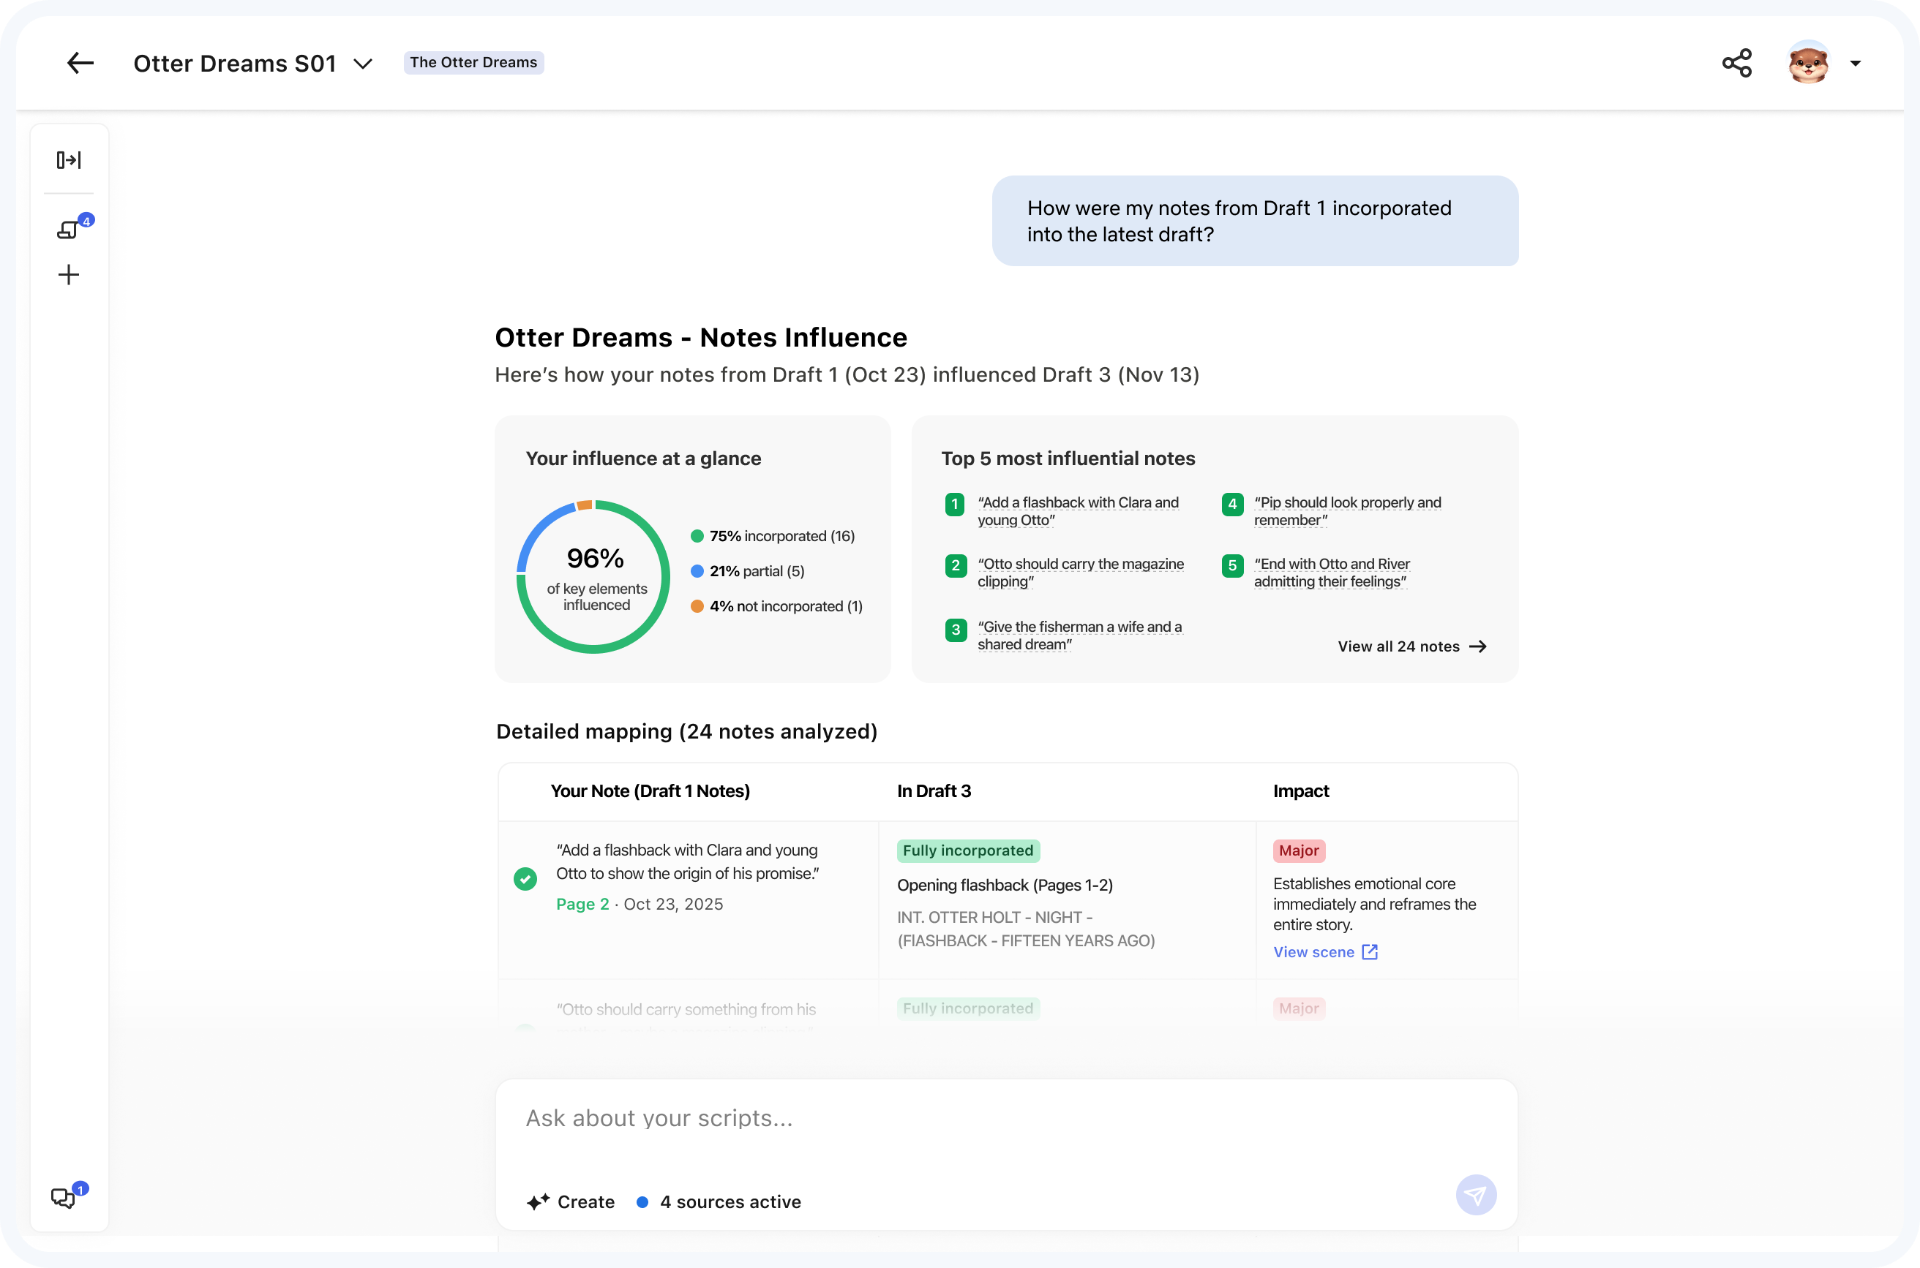Click the Create button
The width and height of the screenshot is (1920, 1268).
point(571,1202)
